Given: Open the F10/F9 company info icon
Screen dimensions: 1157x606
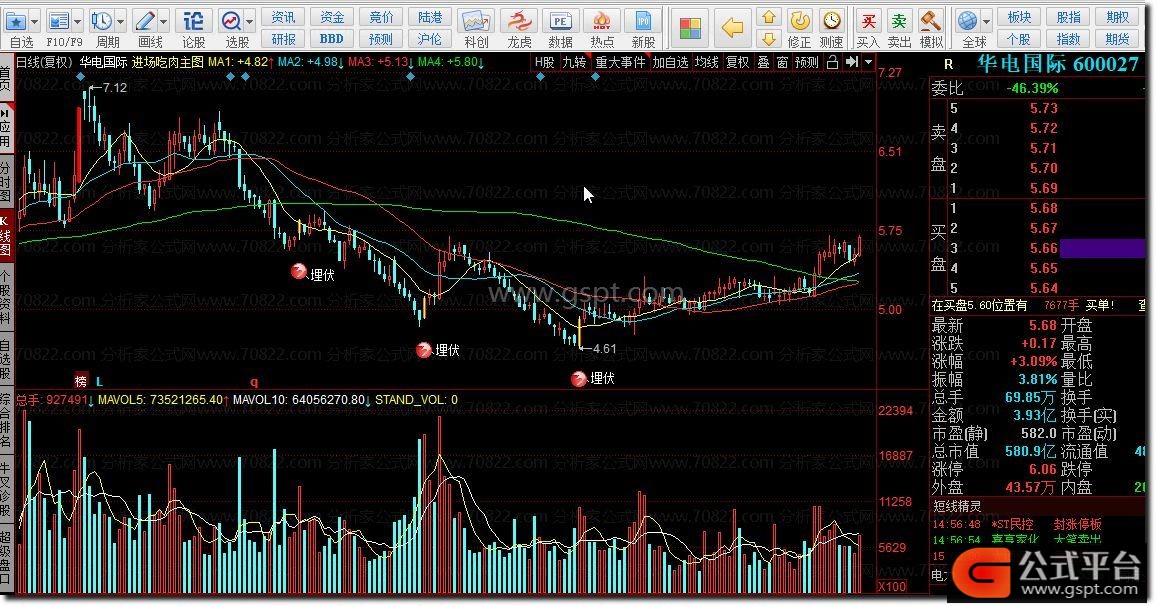Looking at the screenshot, I should coord(58,21).
